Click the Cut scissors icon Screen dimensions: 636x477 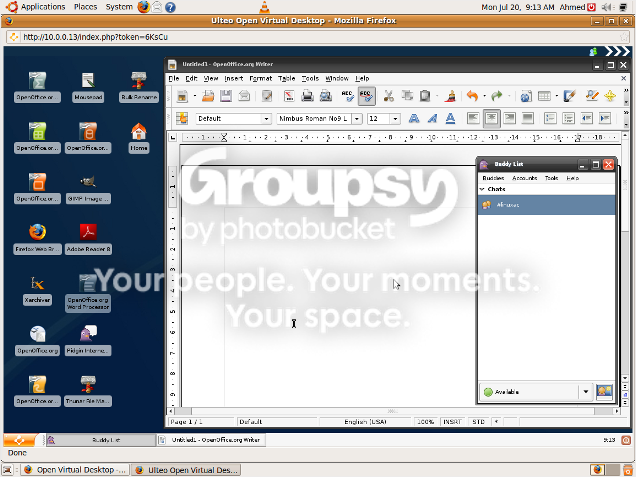(x=388, y=96)
